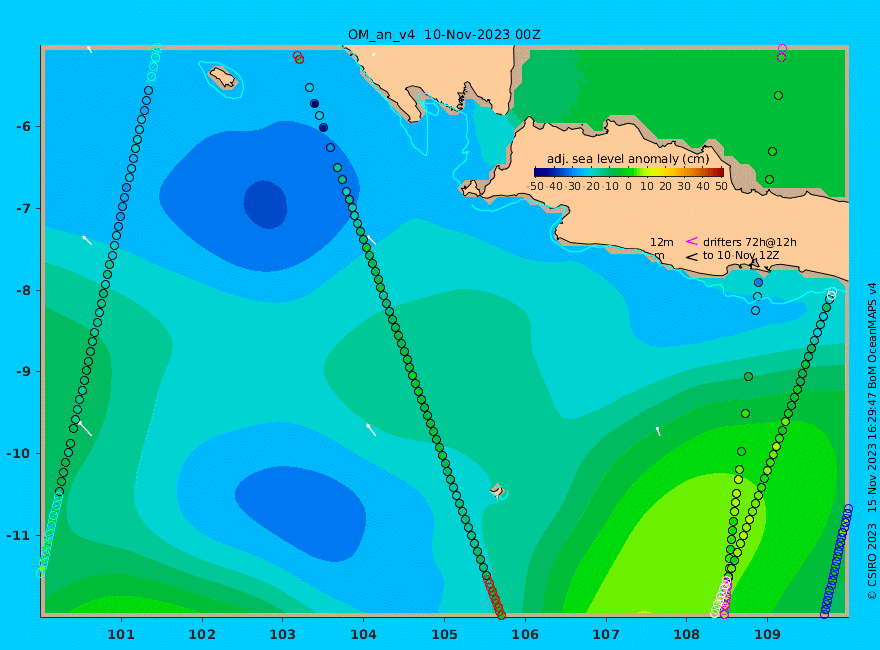Click longitude axis label 107
This screenshot has height=650, width=880.
pos(606,634)
